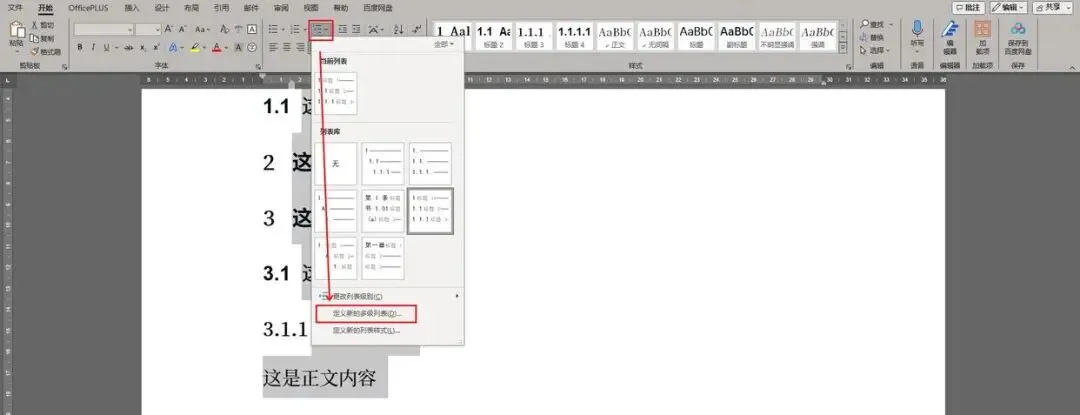This screenshot has height=415, width=1080.
Task: Click the character border A icon
Action: (252, 29)
